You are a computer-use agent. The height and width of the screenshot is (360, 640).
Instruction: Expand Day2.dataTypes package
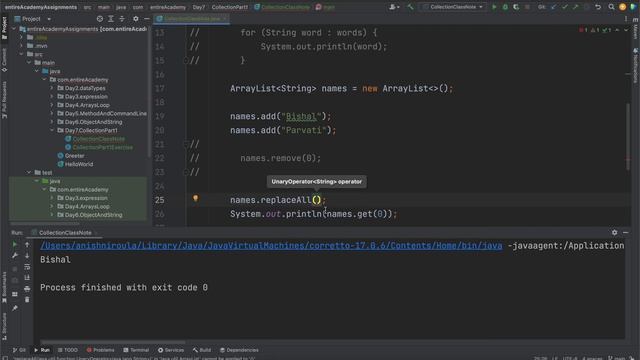(x=52, y=88)
